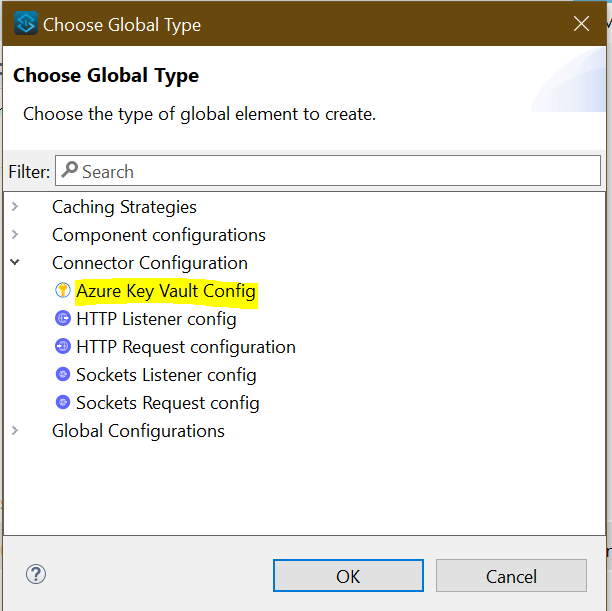Viewport: 612px width, 611px height.
Task: Click the Sockets Request config icon
Action: [x=63, y=403]
